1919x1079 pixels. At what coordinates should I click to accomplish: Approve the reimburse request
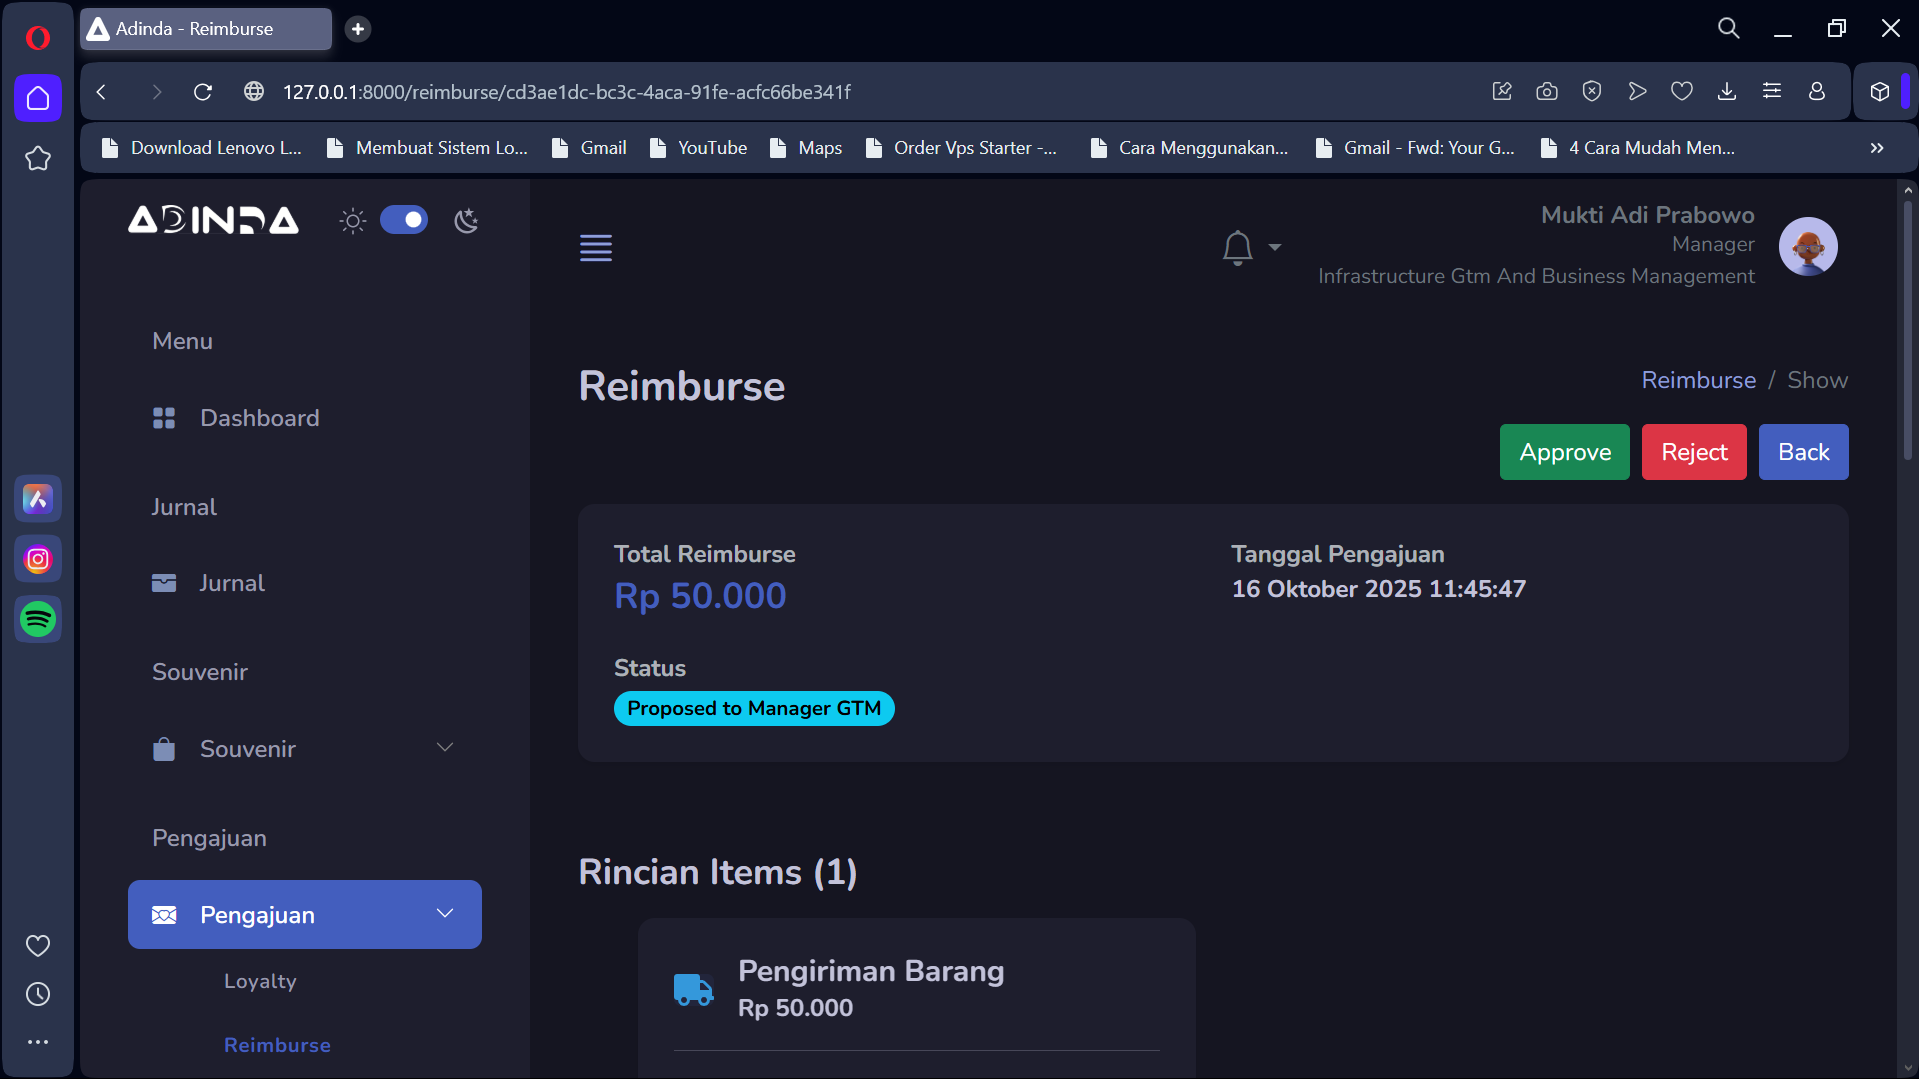(x=1564, y=452)
